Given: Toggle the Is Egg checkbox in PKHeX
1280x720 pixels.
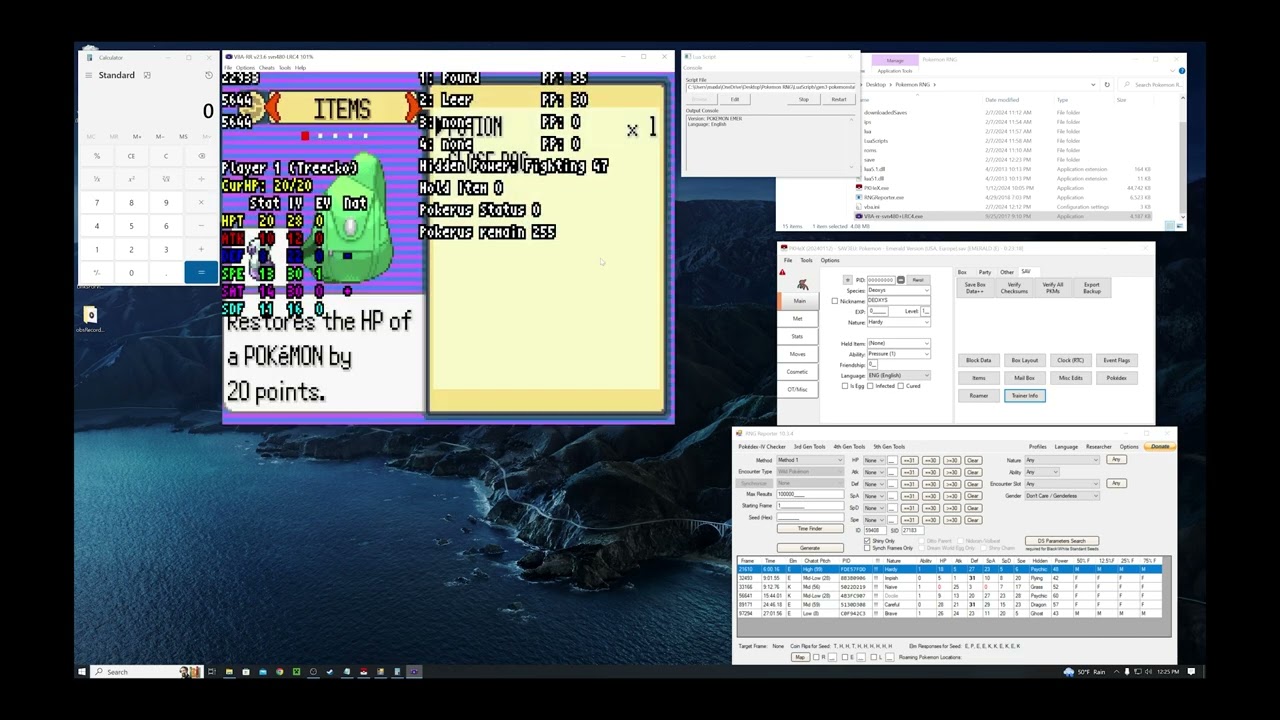Looking at the screenshot, I should click(845, 386).
